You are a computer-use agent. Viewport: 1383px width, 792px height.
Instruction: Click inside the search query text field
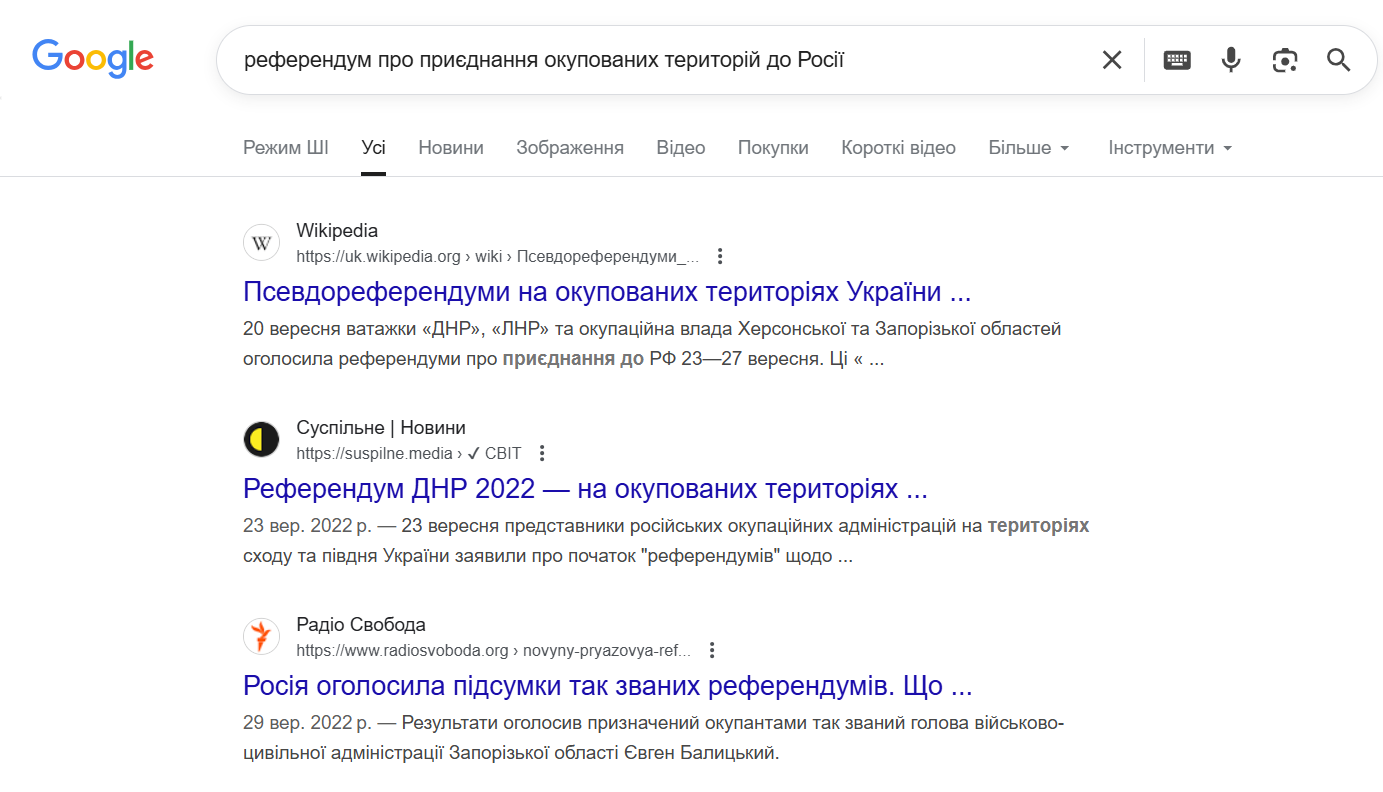(650, 60)
